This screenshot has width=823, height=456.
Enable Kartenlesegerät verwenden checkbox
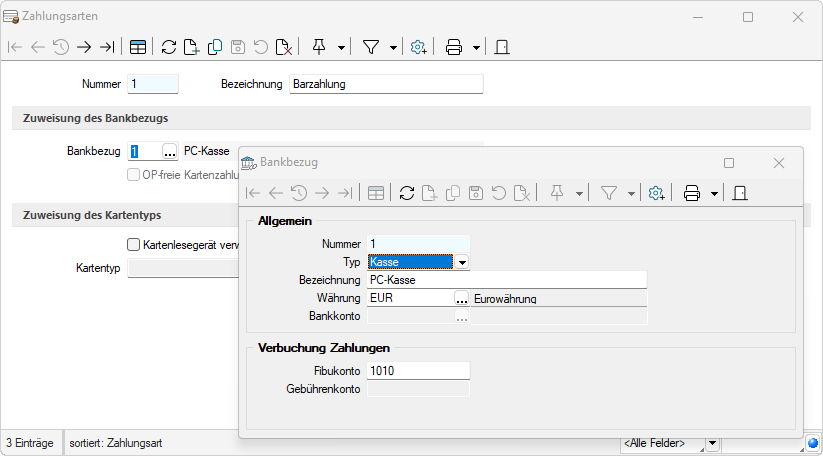(x=134, y=243)
